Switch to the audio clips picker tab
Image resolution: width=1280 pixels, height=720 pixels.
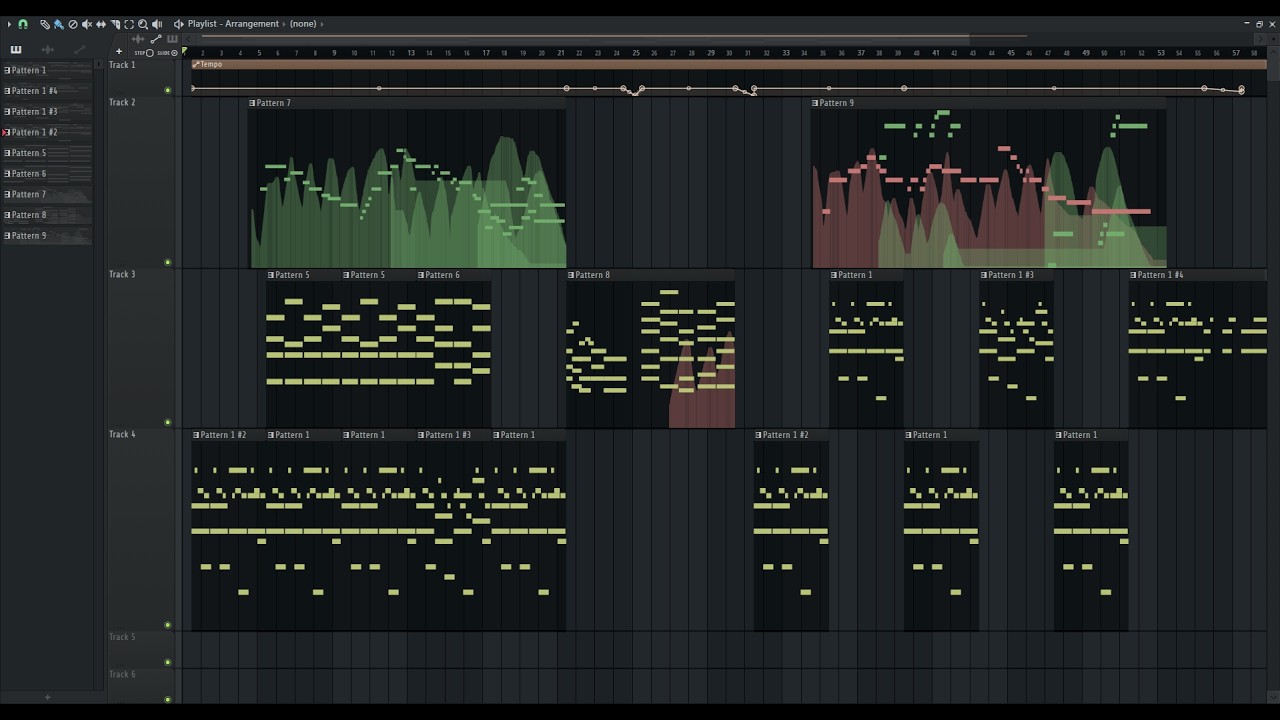click(x=47, y=50)
